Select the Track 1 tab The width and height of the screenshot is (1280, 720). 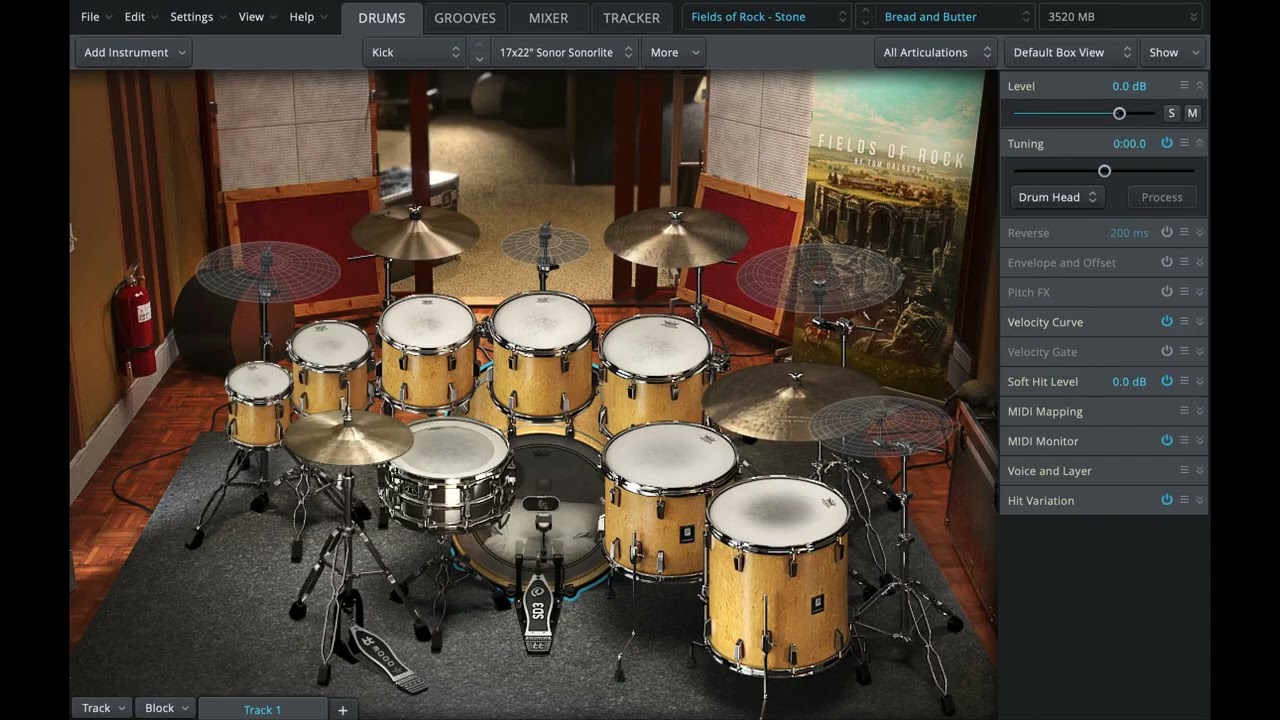coord(262,710)
